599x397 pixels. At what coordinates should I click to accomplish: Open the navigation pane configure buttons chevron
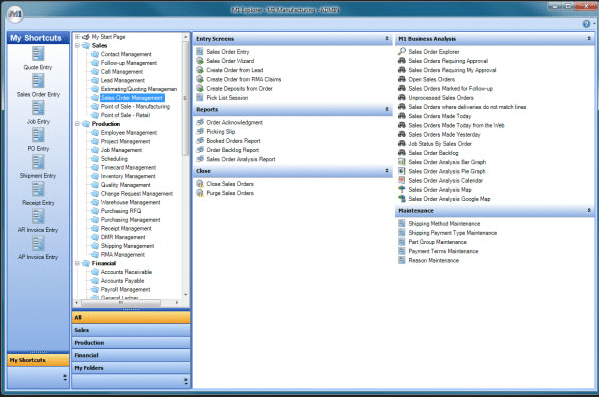(x=186, y=381)
